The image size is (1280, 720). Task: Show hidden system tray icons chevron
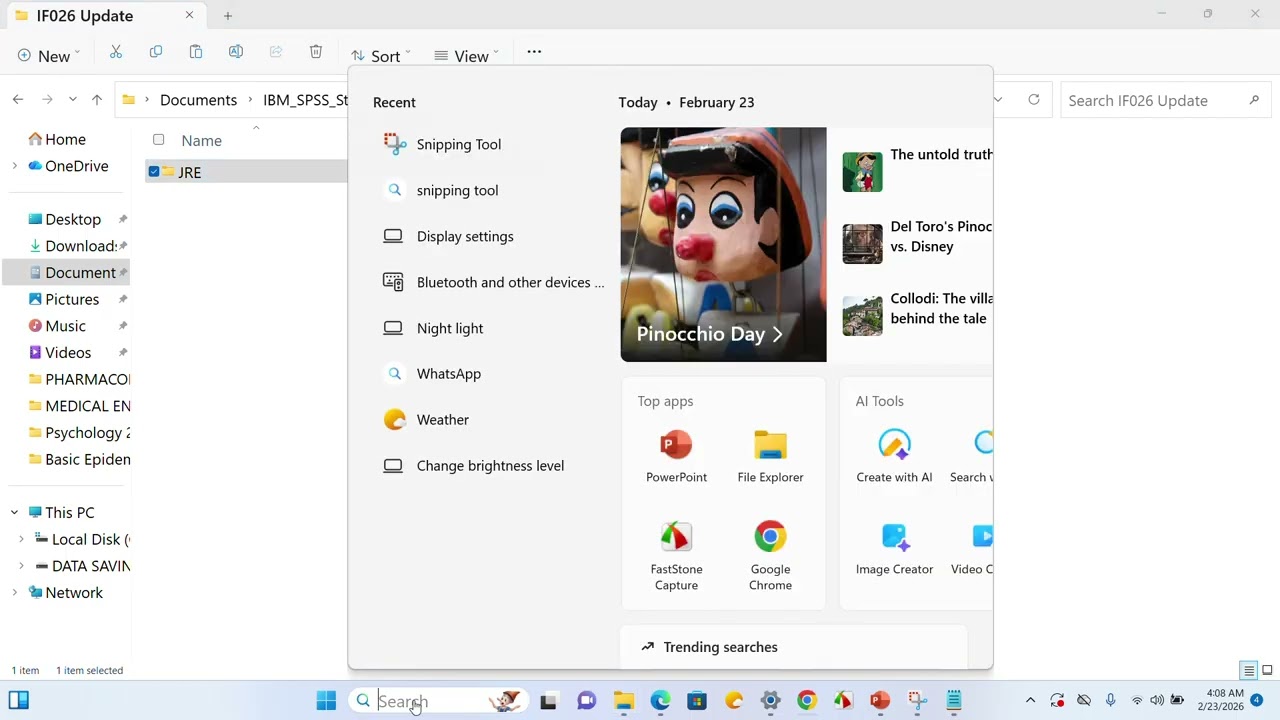tap(1030, 701)
